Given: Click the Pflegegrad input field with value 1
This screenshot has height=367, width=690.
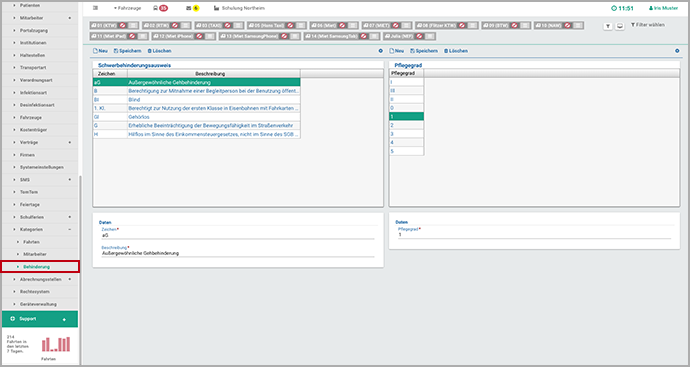Looking at the screenshot, I should 534,235.
